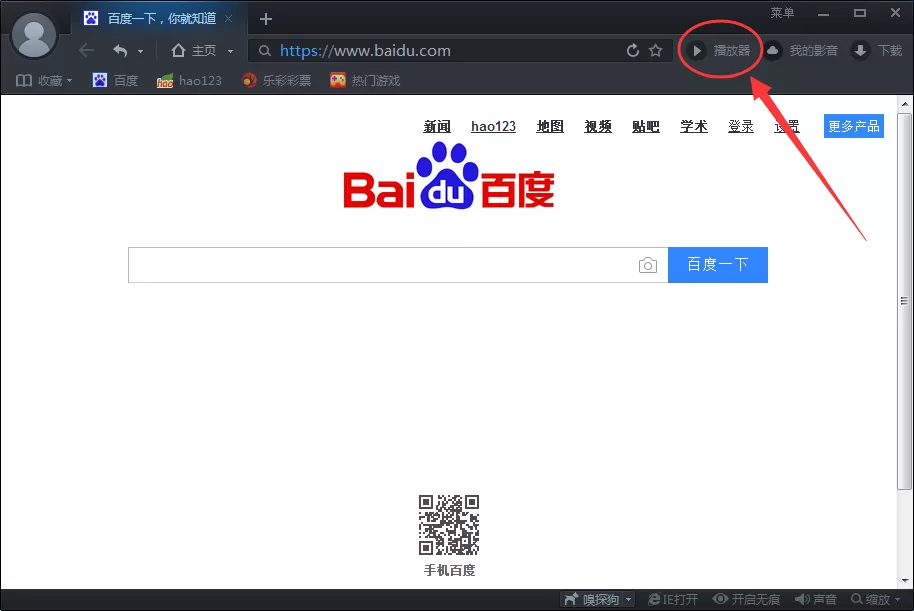Open the 视频 video link
914x611 pixels.
click(597, 126)
